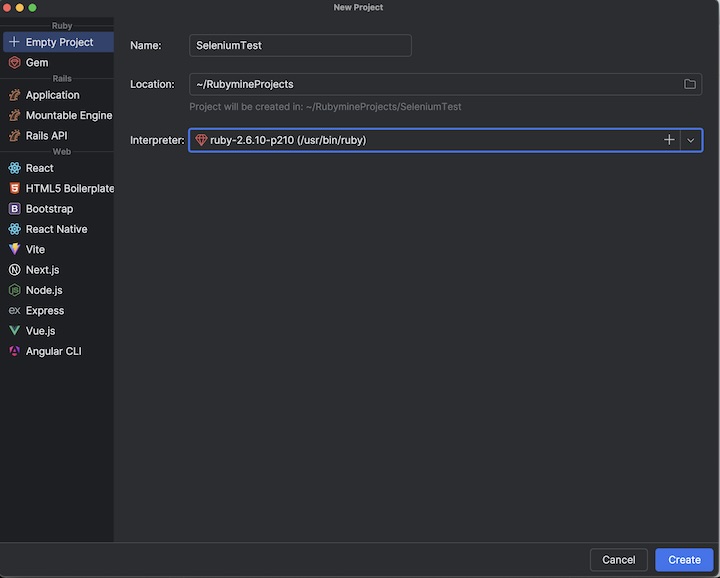Click the Vite project icon
Viewport: 720px width, 578px height.
pyautogui.click(x=14, y=249)
